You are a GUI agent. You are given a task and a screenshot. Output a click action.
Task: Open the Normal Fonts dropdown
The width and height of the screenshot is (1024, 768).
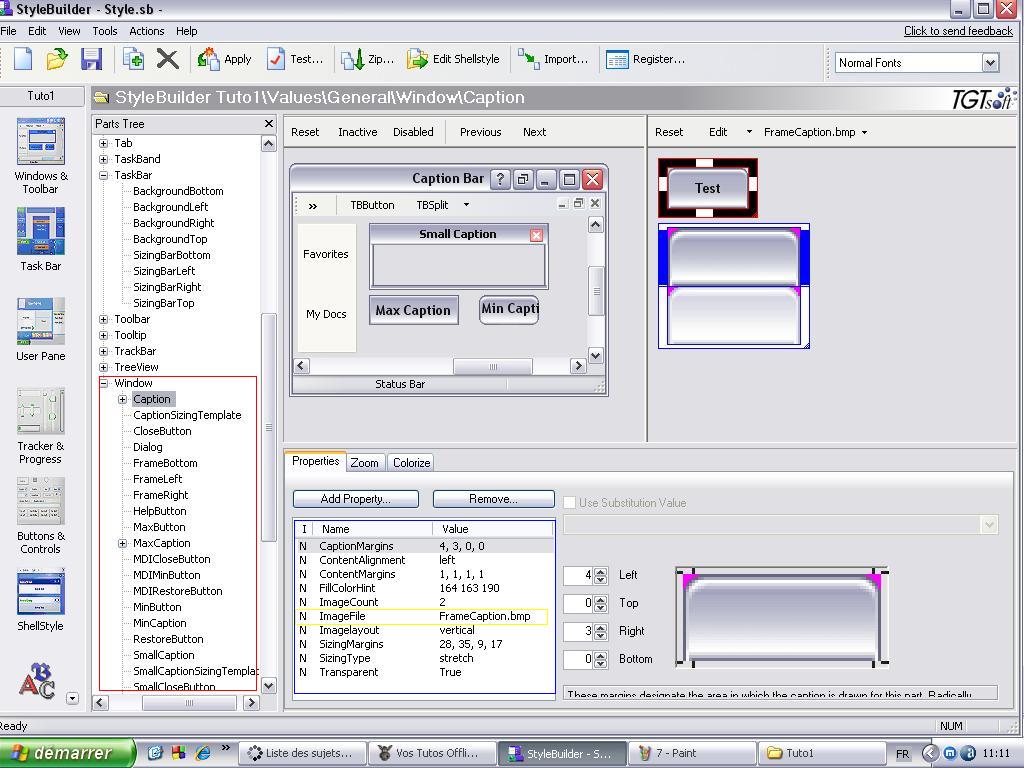pos(989,63)
